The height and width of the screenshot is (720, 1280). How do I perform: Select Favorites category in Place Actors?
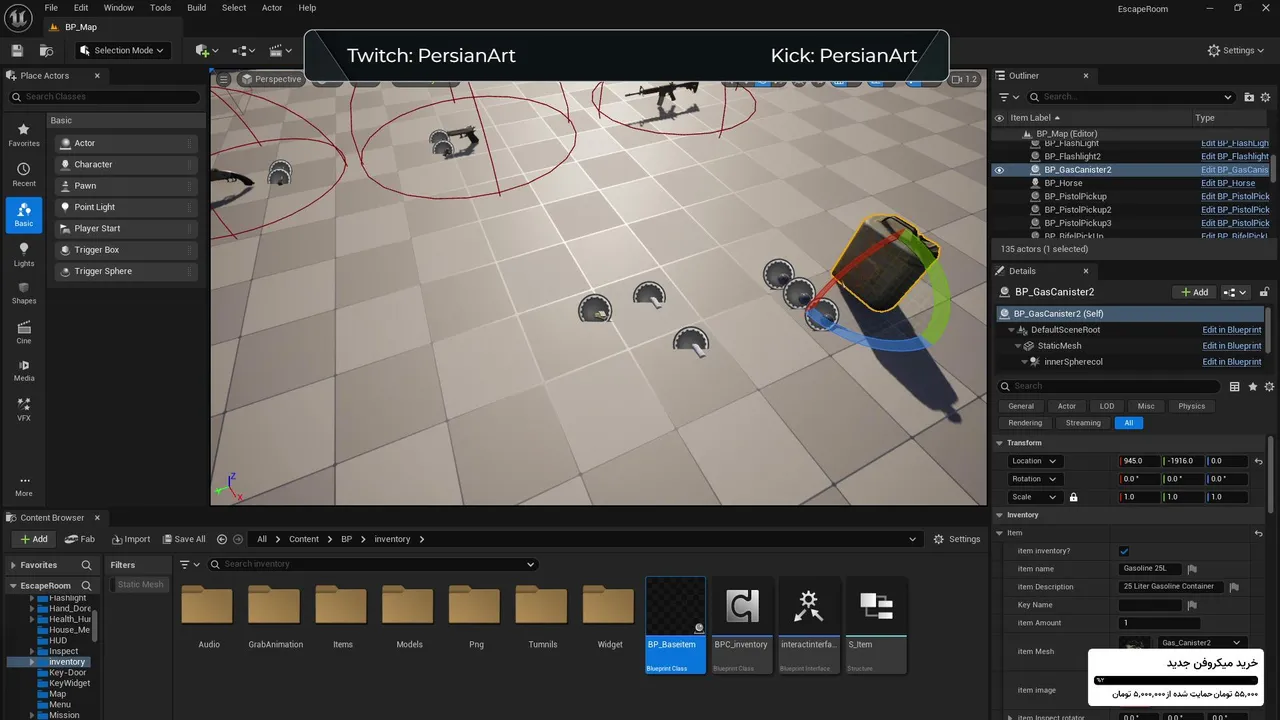click(24, 135)
